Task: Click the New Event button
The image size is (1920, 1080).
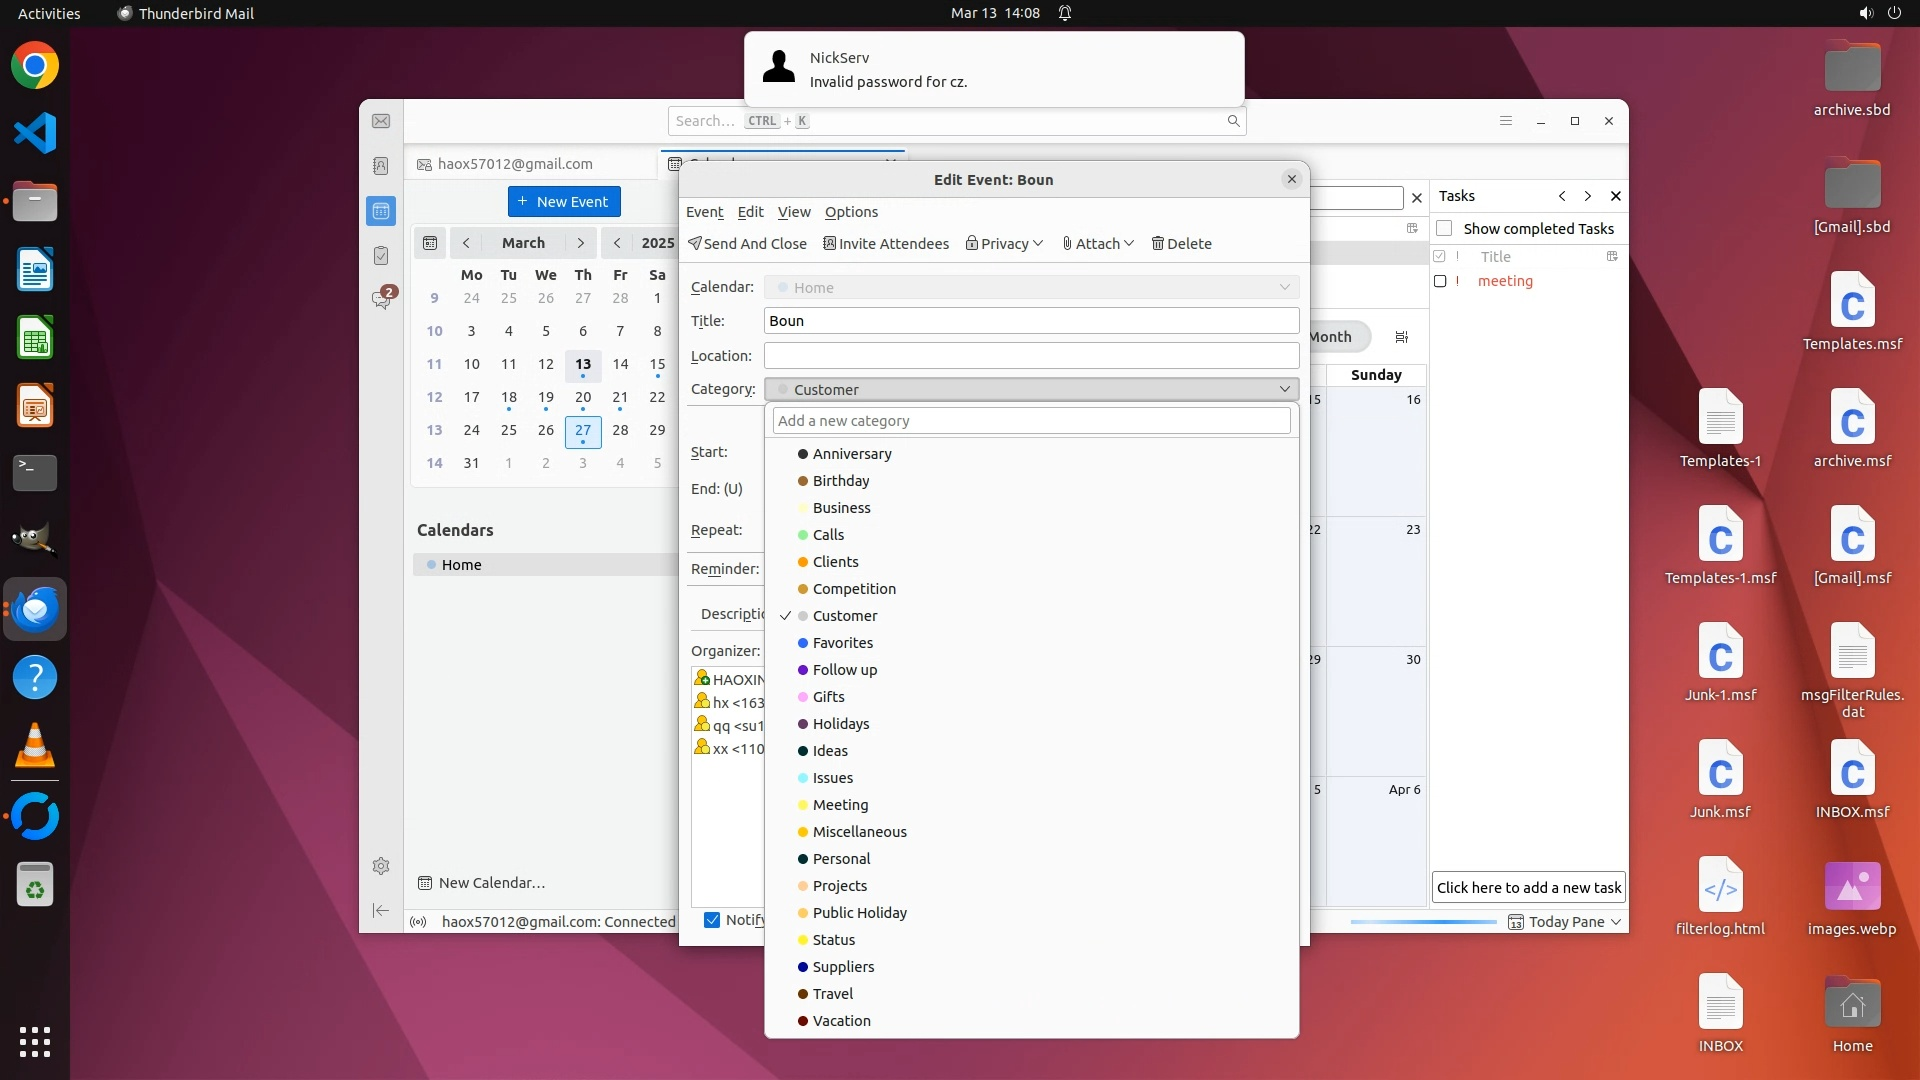Action: (564, 201)
